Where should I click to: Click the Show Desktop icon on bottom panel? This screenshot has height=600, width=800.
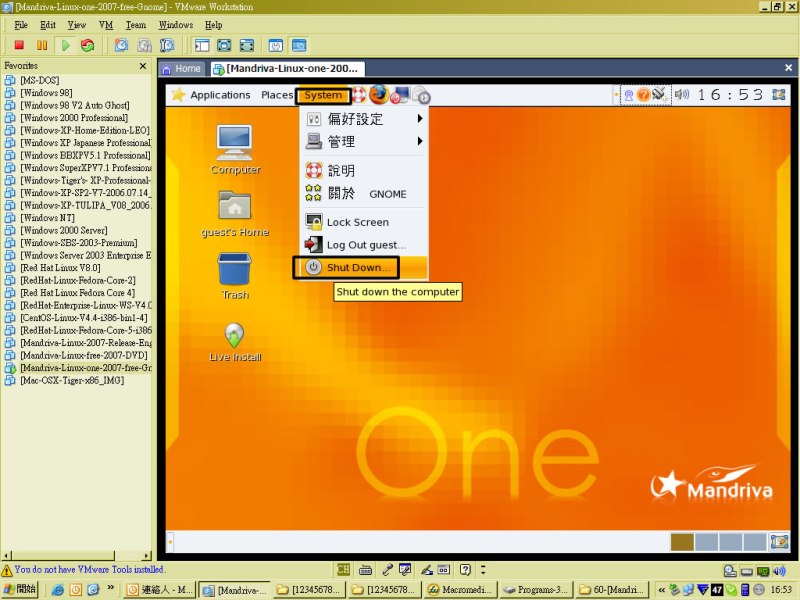[780, 542]
